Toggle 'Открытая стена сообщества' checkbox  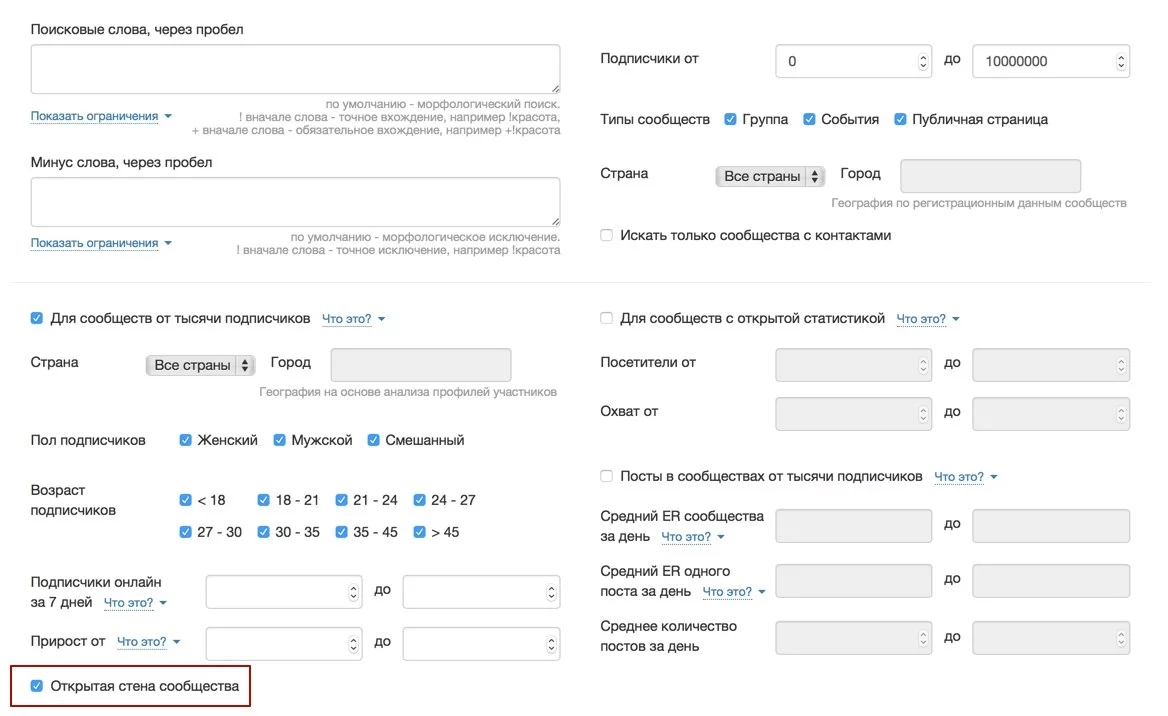[x=37, y=686]
